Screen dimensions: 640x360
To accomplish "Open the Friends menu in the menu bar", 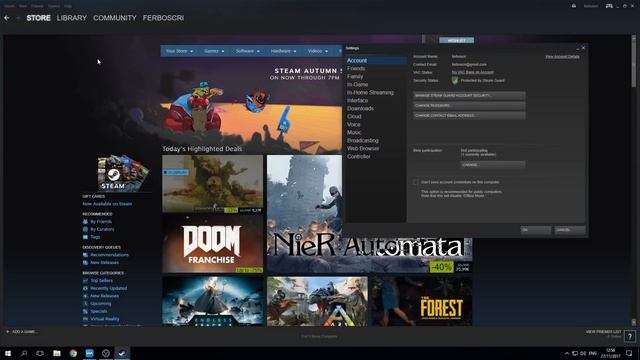I will tap(37, 6).
